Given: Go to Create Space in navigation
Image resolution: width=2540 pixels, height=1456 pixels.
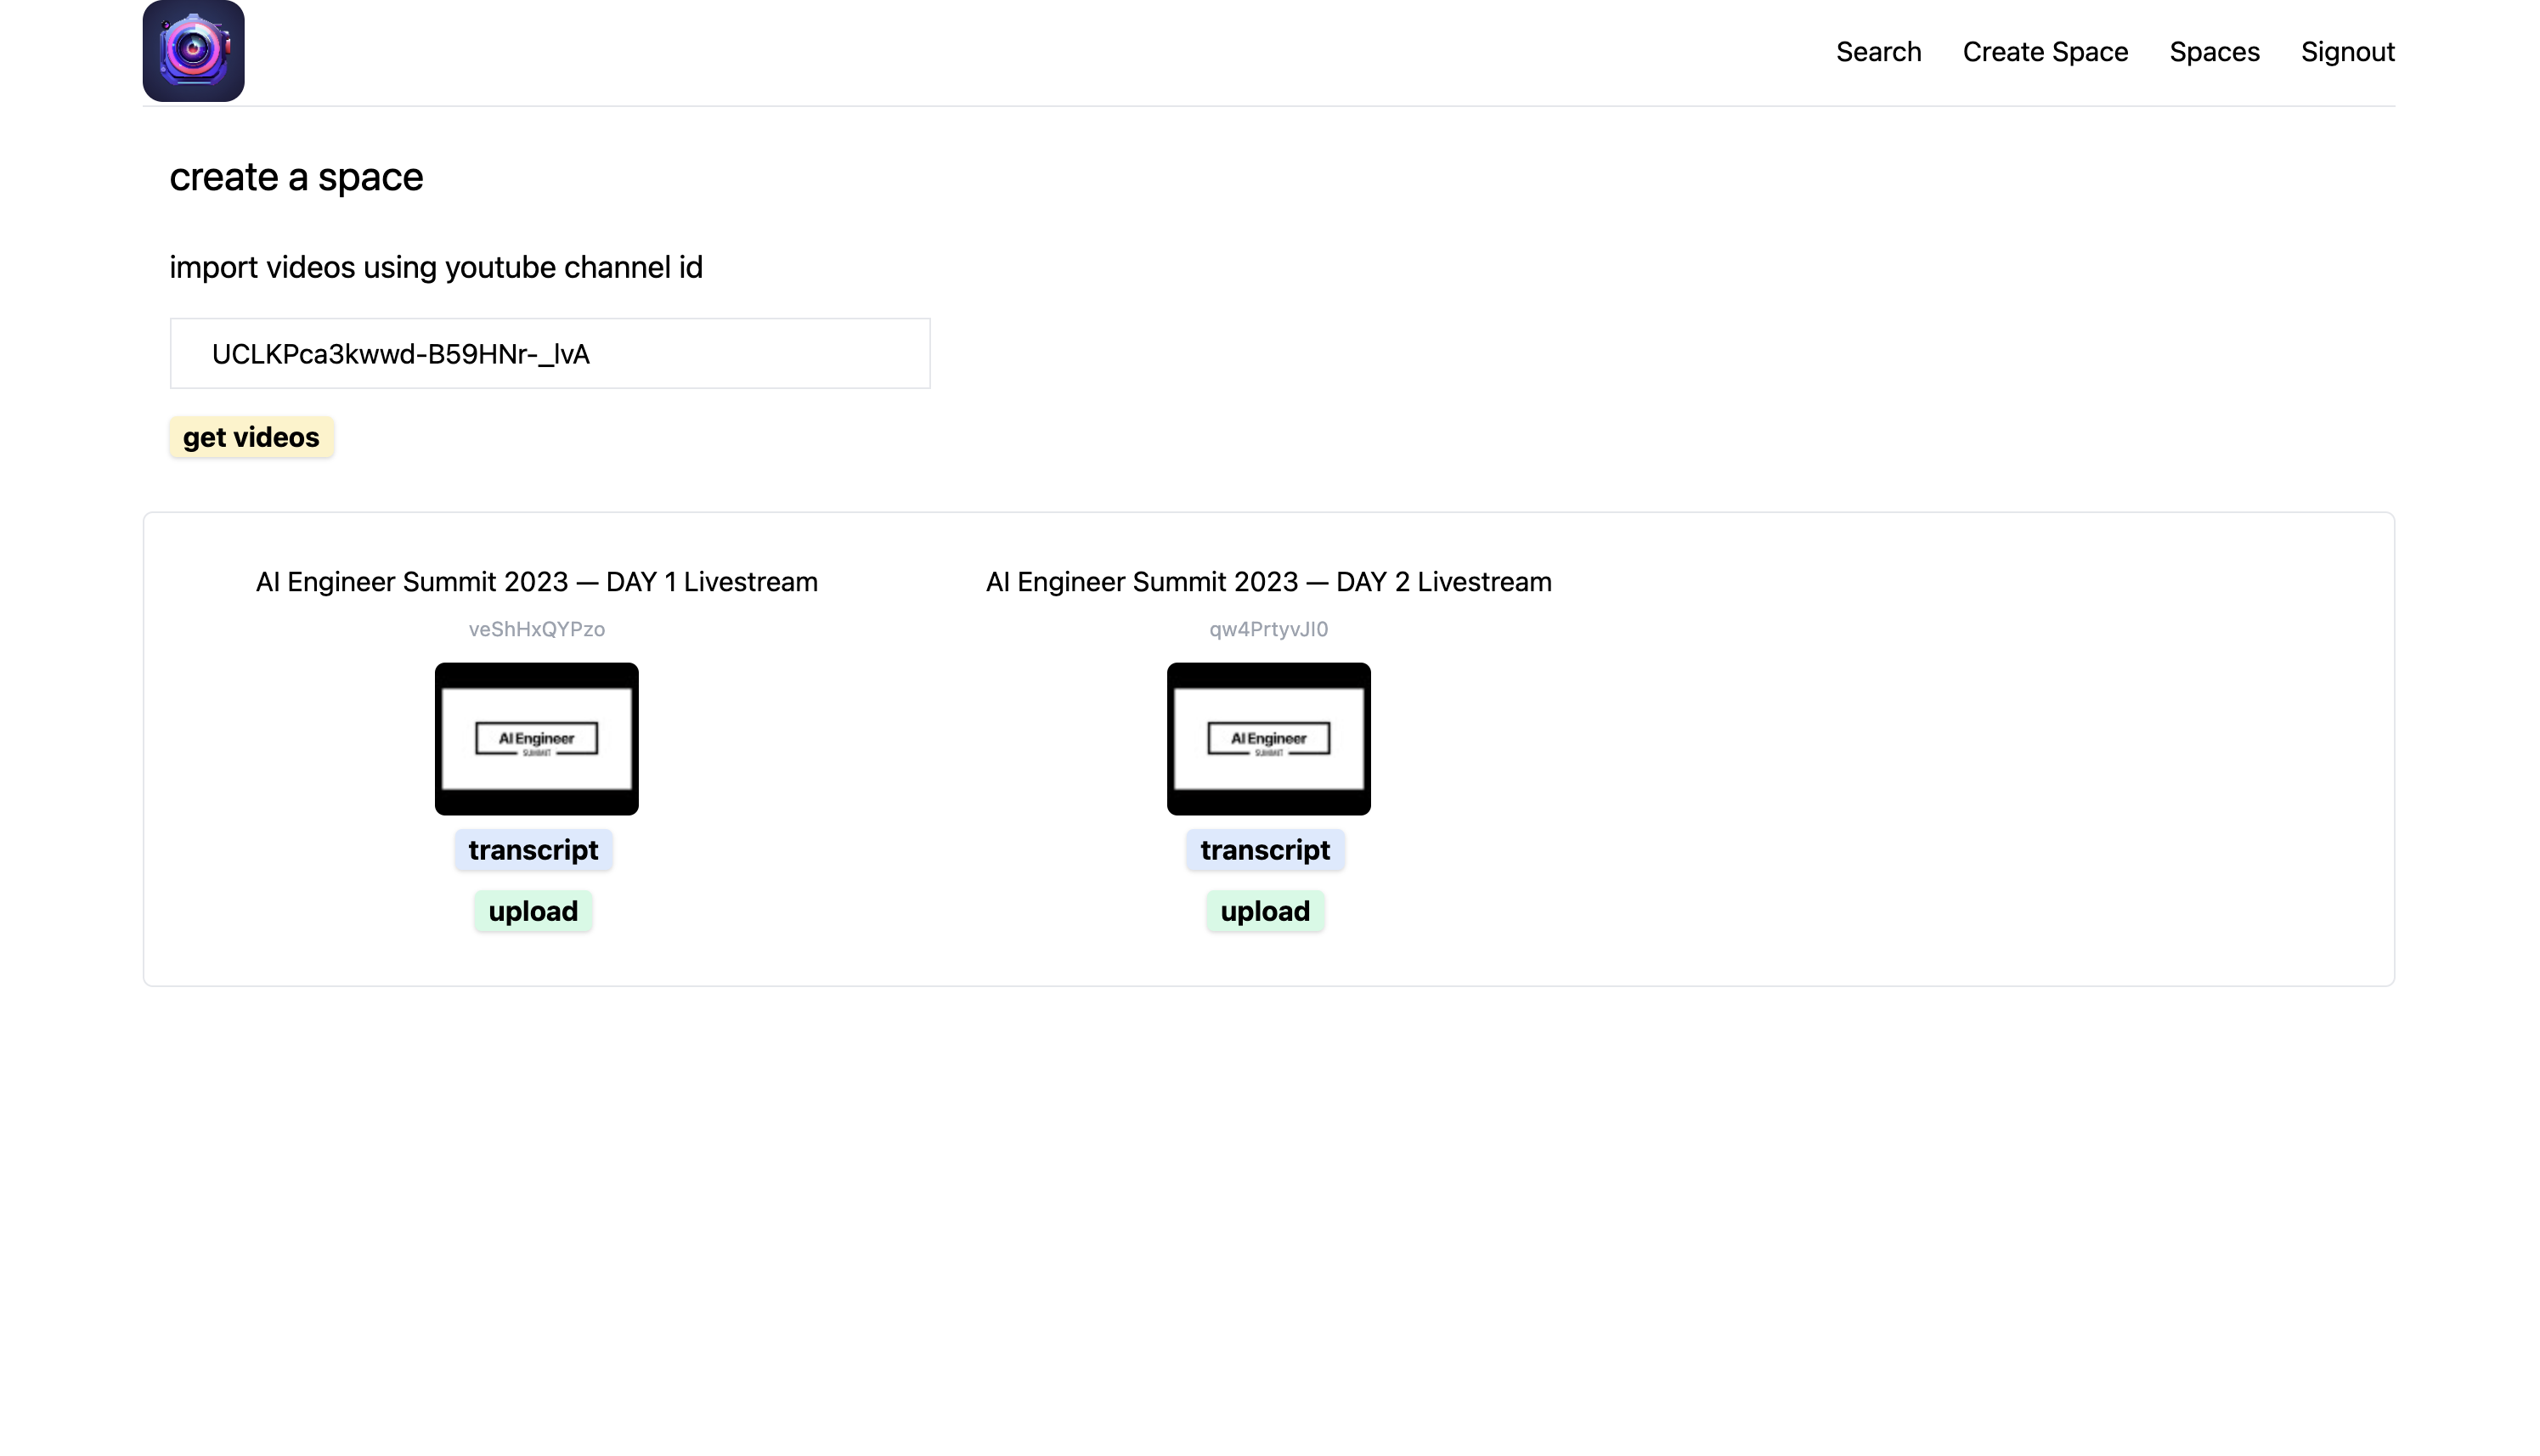Looking at the screenshot, I should (x=2044, y=52).
